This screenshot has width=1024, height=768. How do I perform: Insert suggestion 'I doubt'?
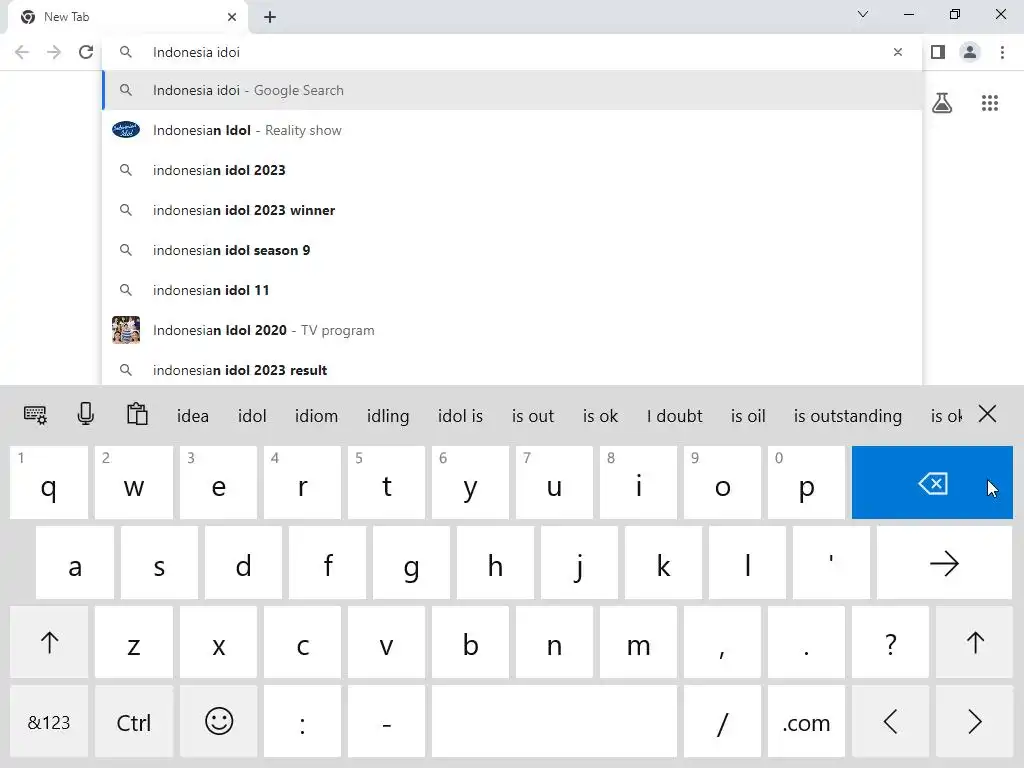[x=675, y=416]
